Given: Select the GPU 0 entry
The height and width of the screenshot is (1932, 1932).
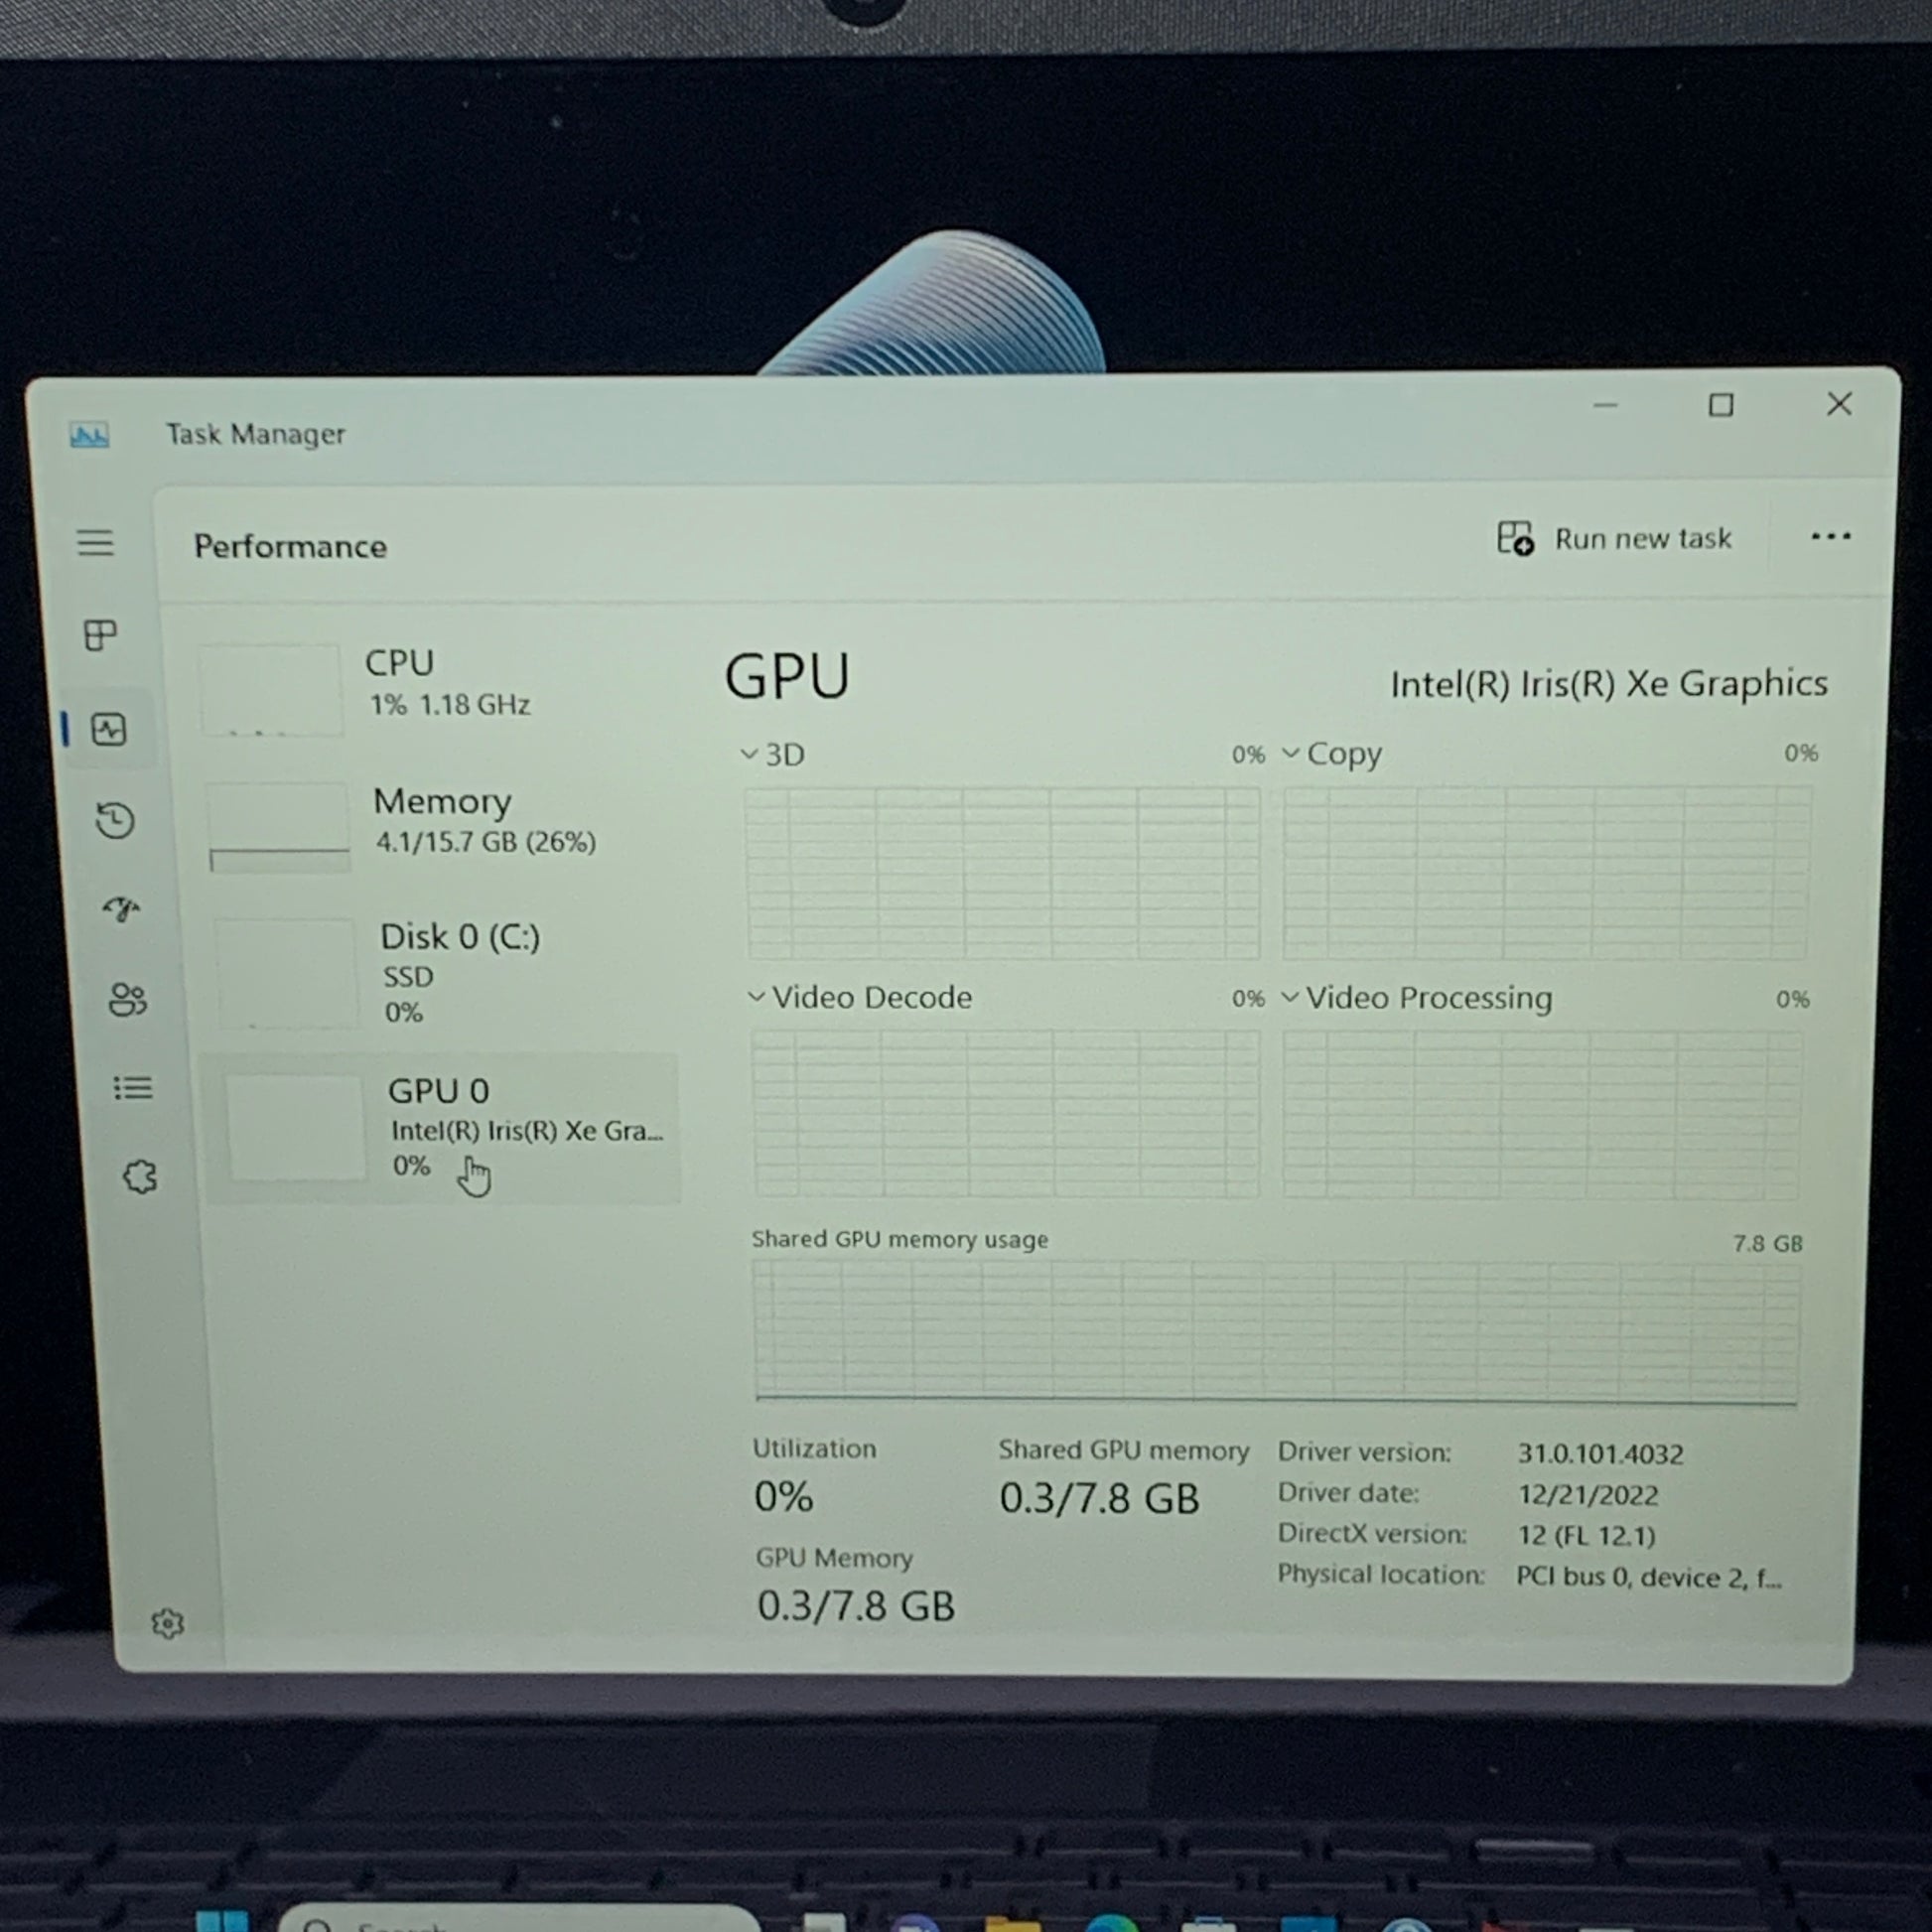Looking at the screenshot, I should [444, 1127].
